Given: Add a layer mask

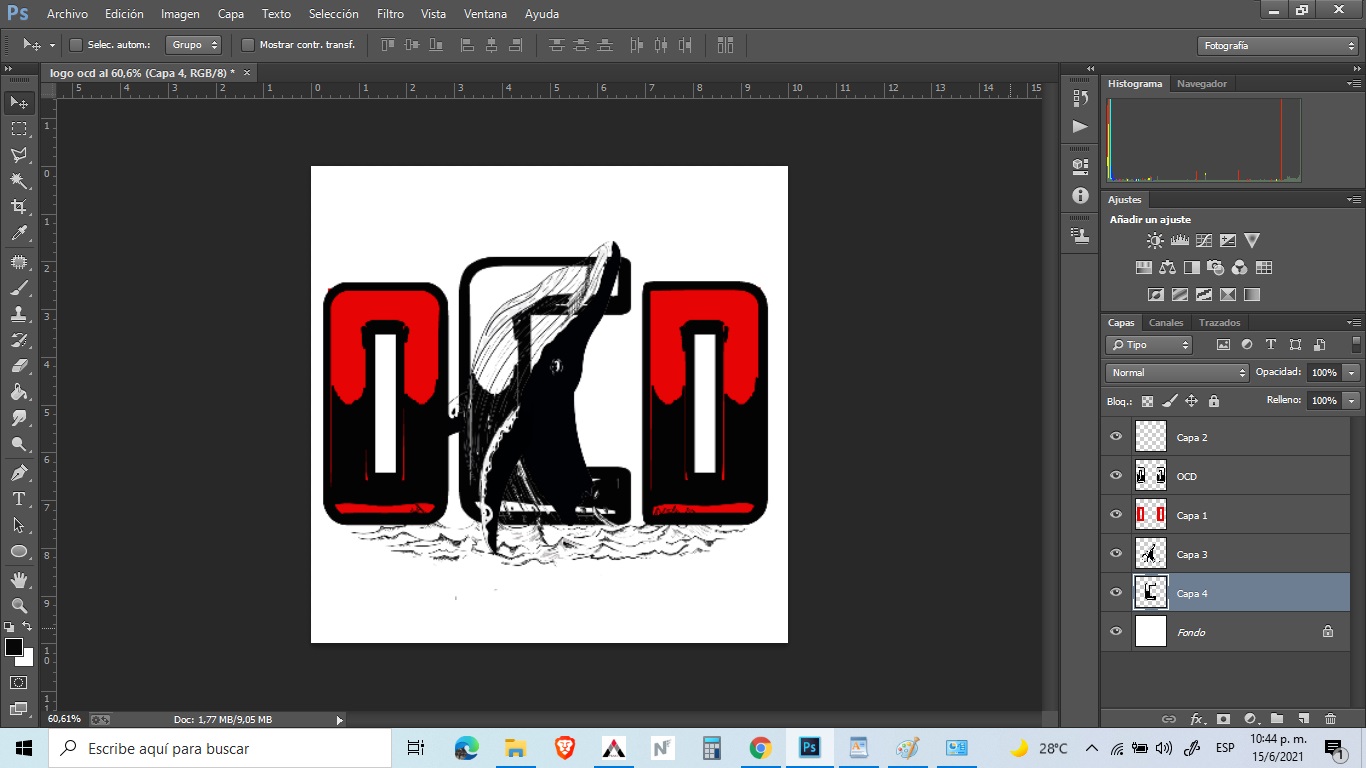Looking at the screenshot, I should pos(1223,719).
